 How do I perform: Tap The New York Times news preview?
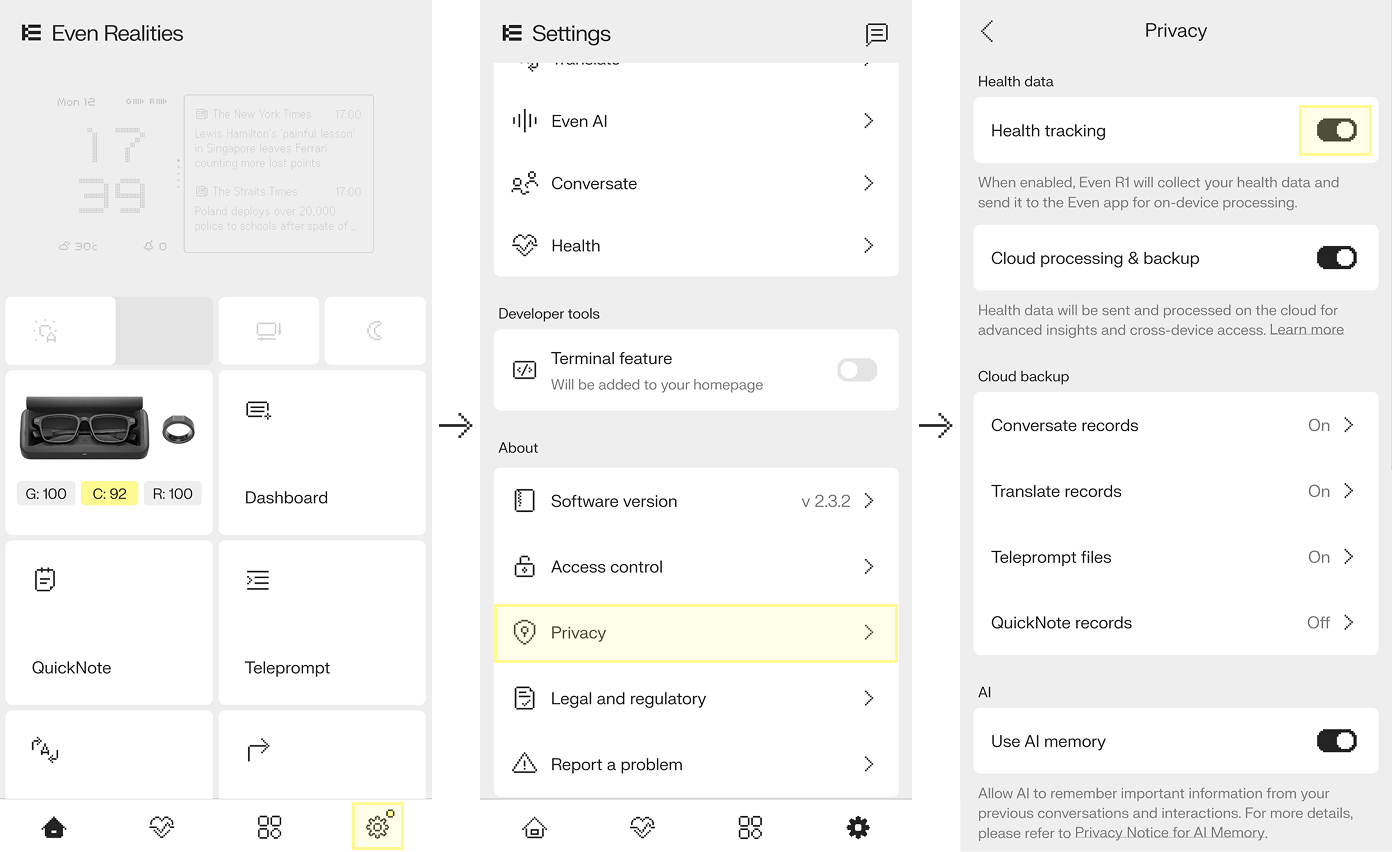click(279, 138)
